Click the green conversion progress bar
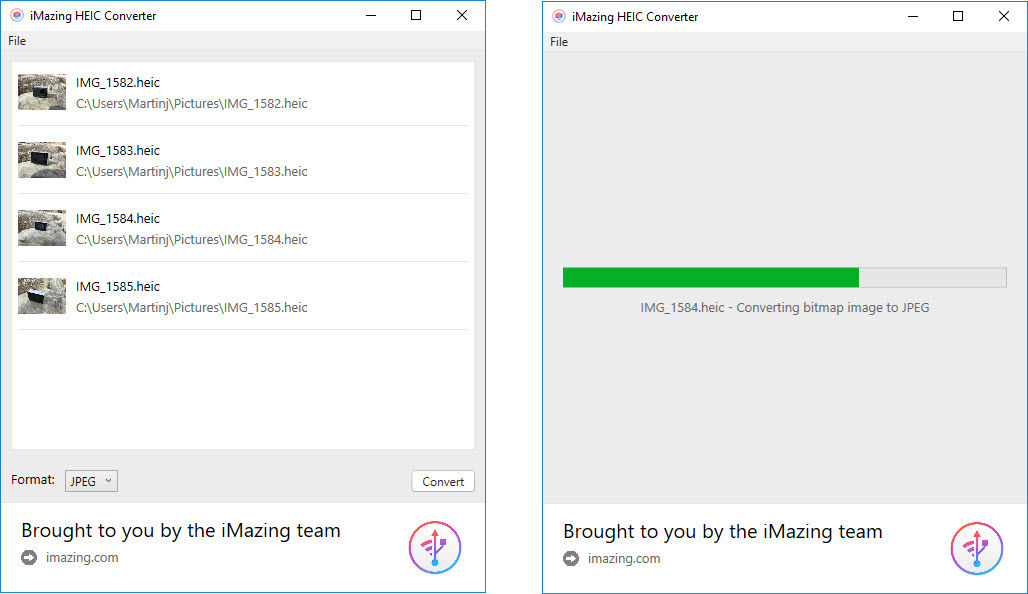 point(785,277)
